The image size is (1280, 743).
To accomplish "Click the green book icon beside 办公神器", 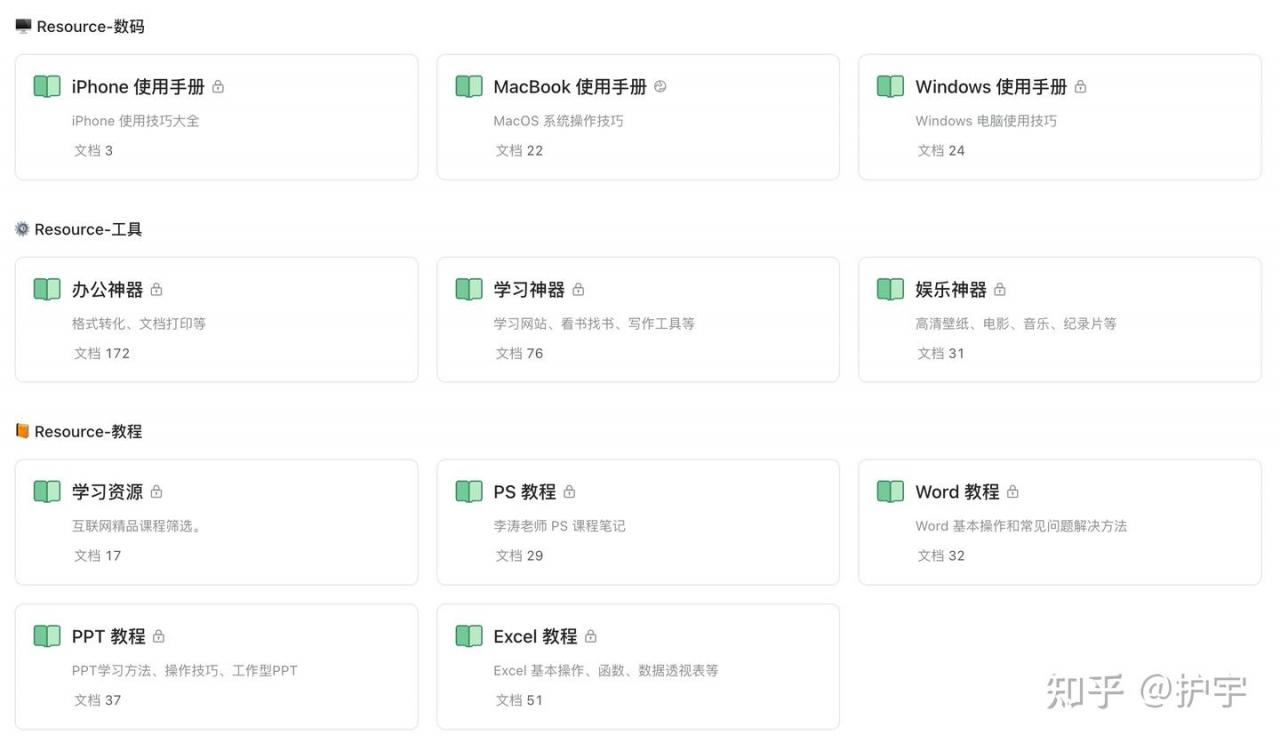I will [x=47, y=289].
